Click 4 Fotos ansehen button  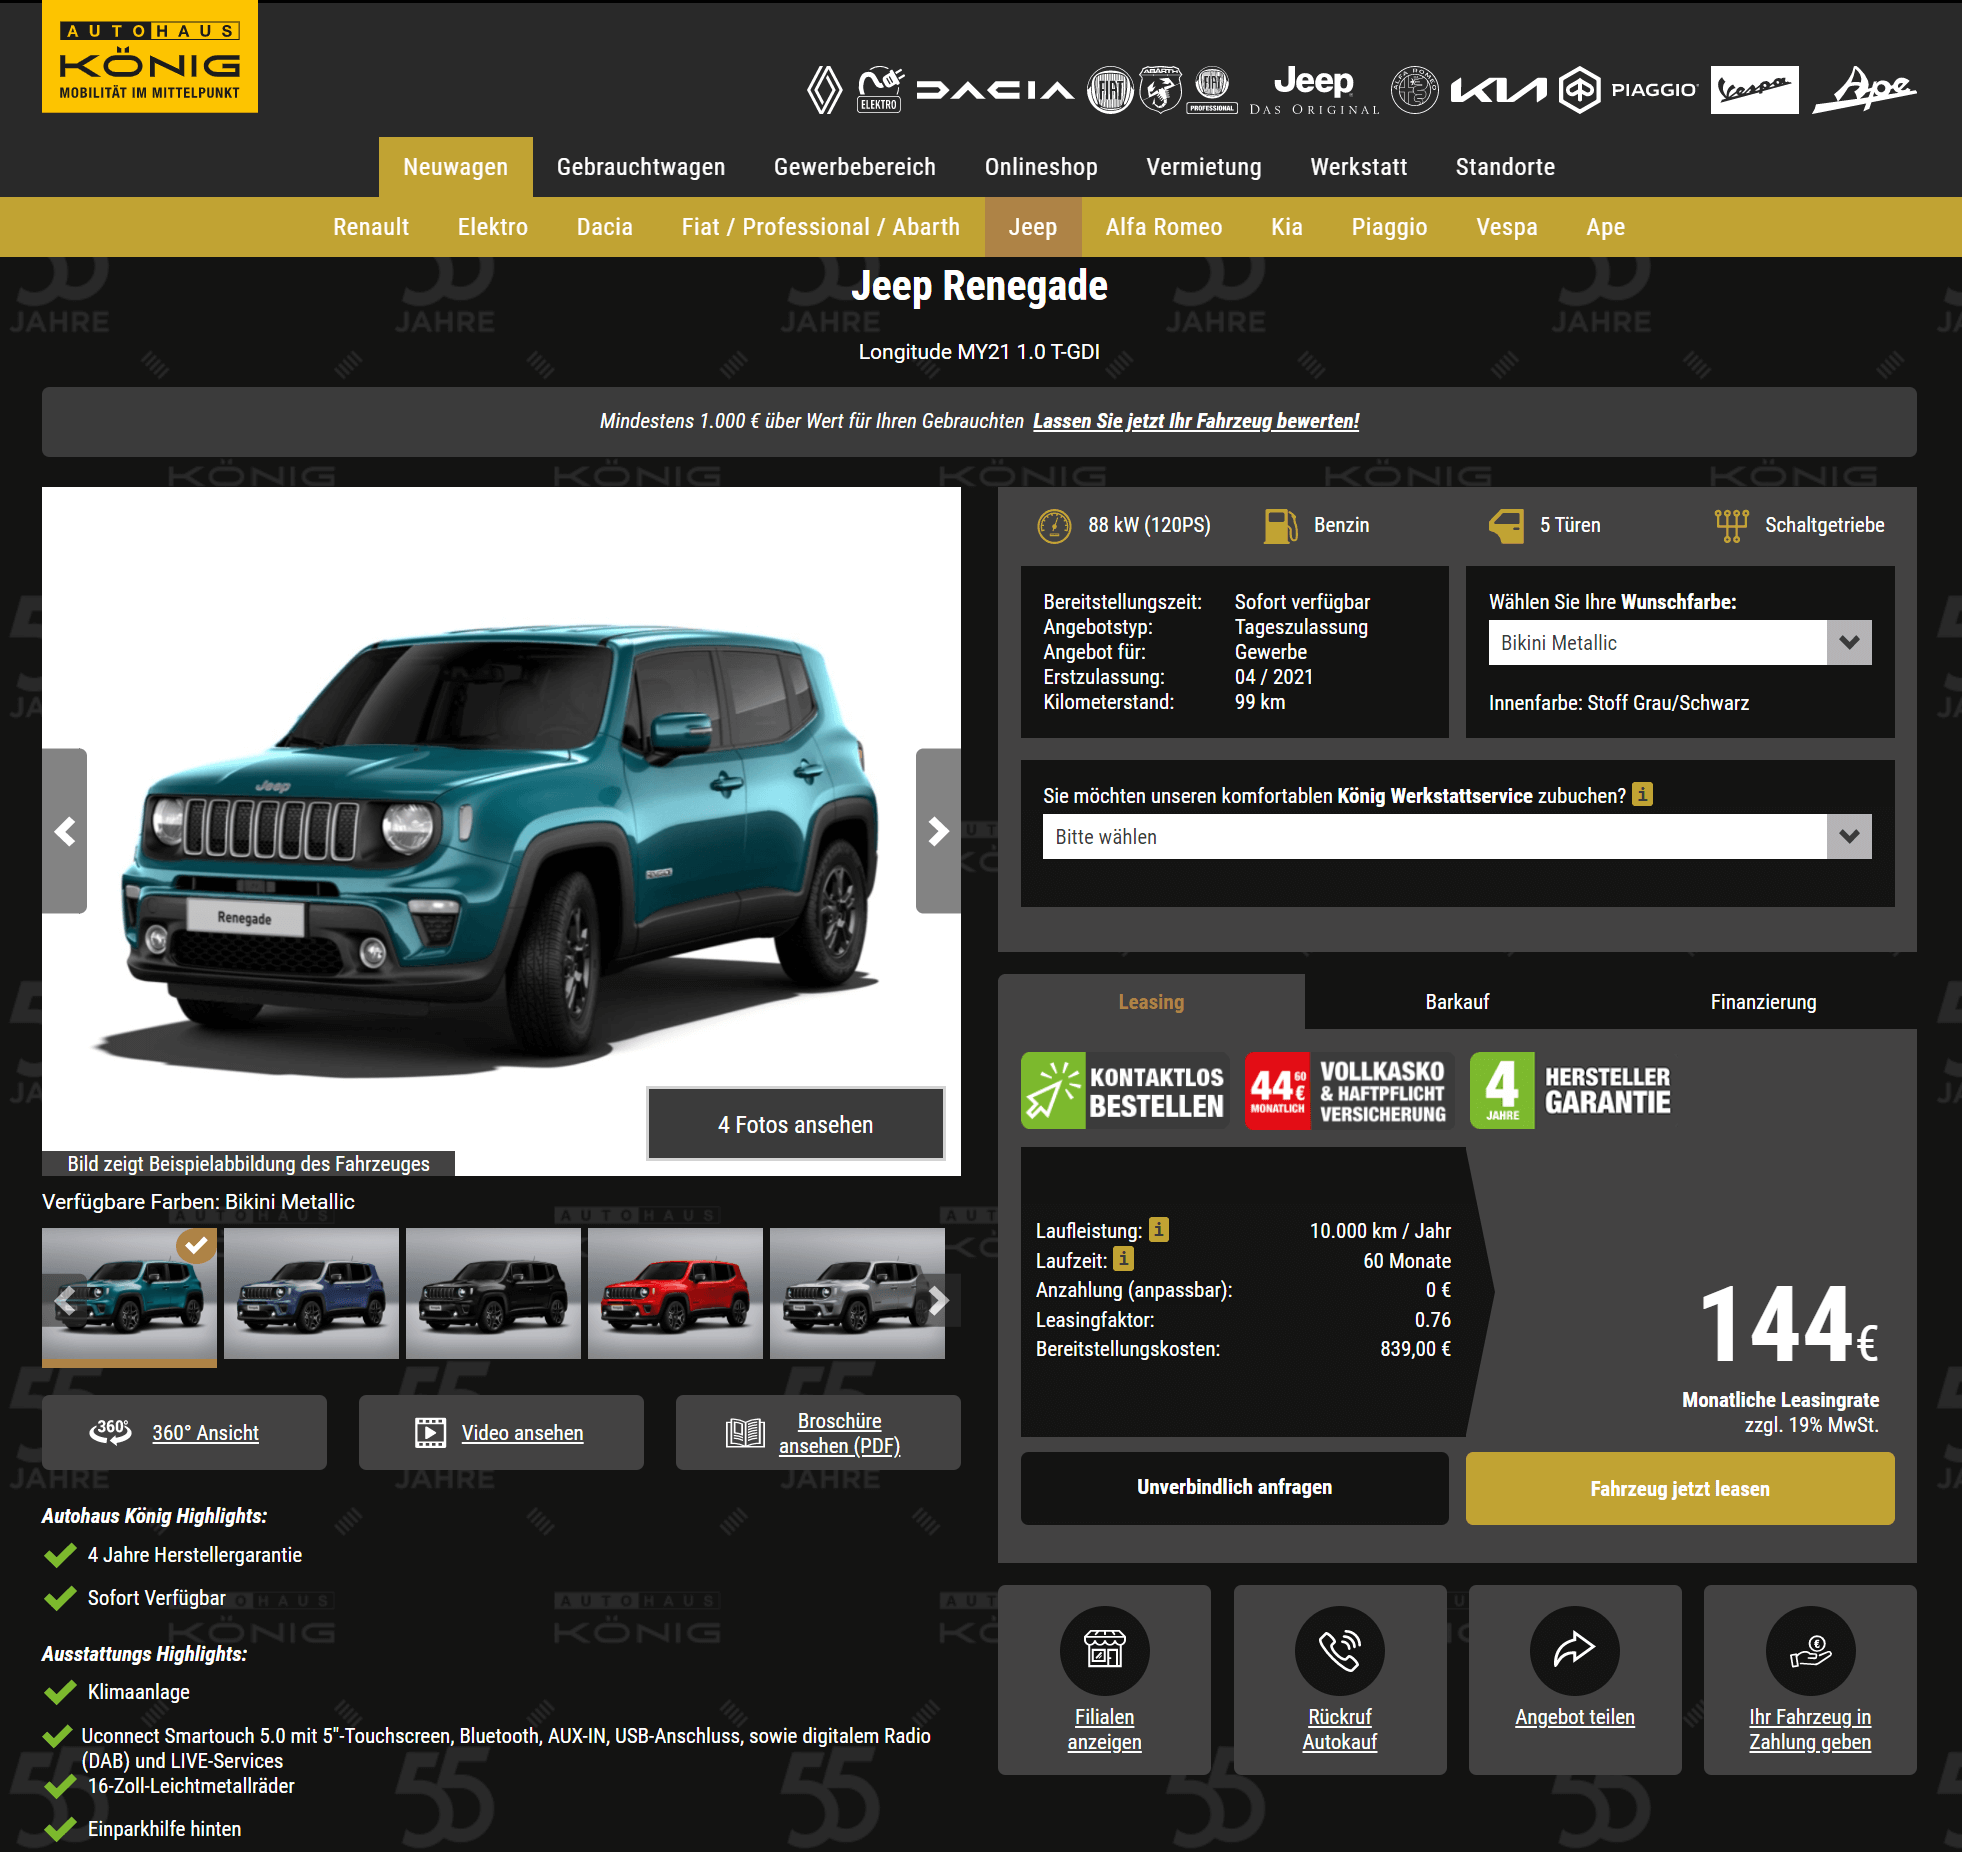tap(796, 1124)
